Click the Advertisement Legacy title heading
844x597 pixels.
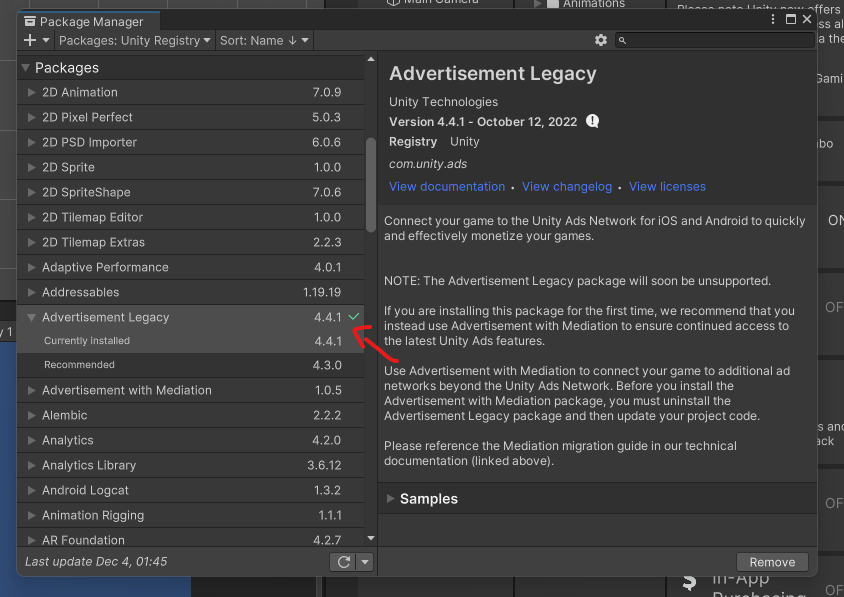pyautogui.click(x=493, y=74)
